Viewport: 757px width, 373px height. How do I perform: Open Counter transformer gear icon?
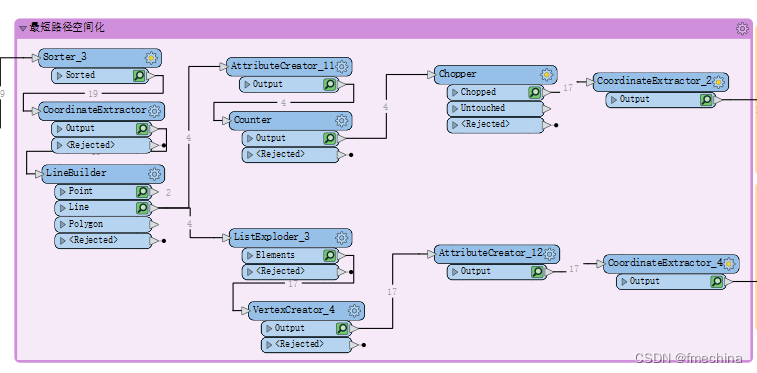click(342, 121)
